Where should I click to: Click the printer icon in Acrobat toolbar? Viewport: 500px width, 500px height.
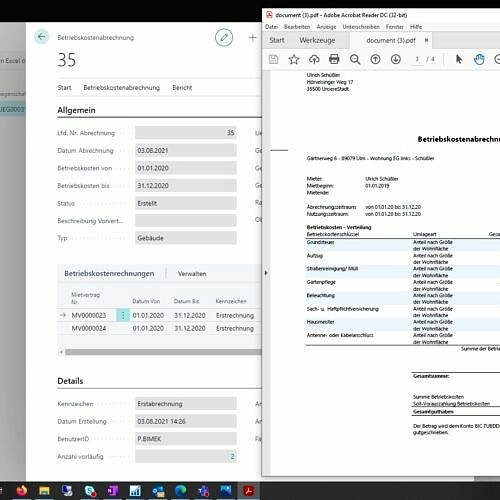(x=334, y=59)
